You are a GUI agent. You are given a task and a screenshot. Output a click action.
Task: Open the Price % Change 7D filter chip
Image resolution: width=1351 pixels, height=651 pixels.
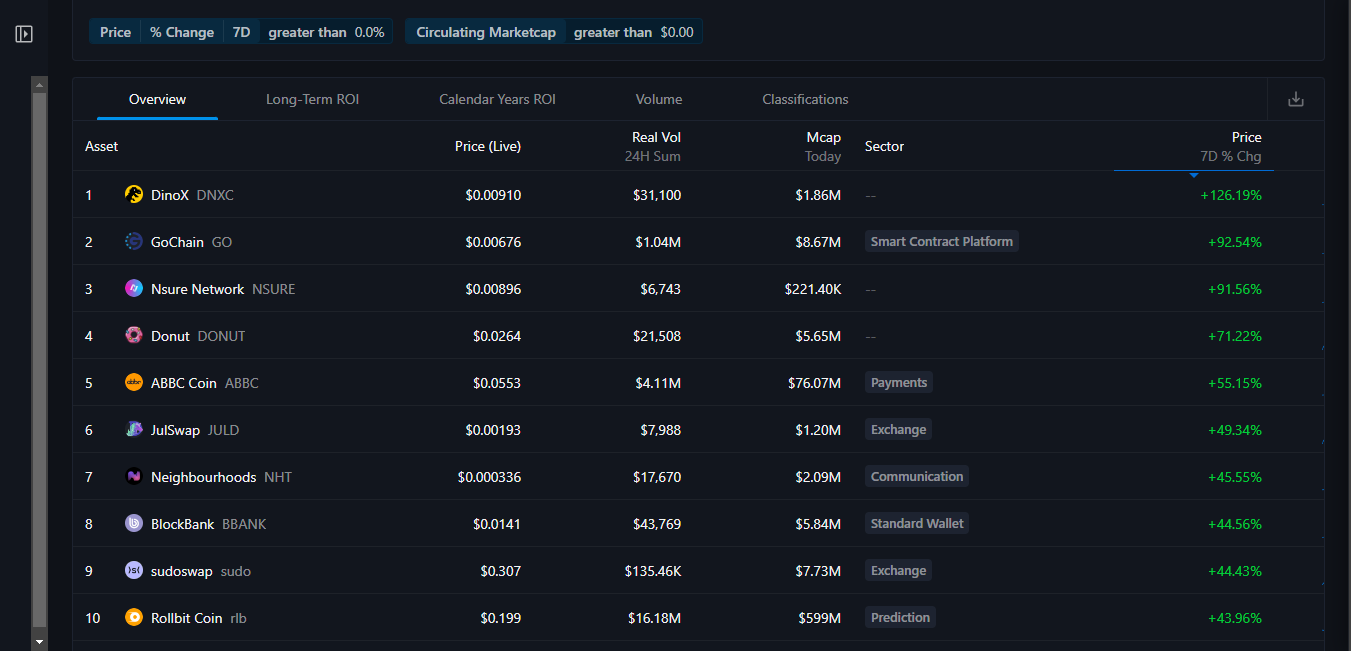(x=241, y=32)
